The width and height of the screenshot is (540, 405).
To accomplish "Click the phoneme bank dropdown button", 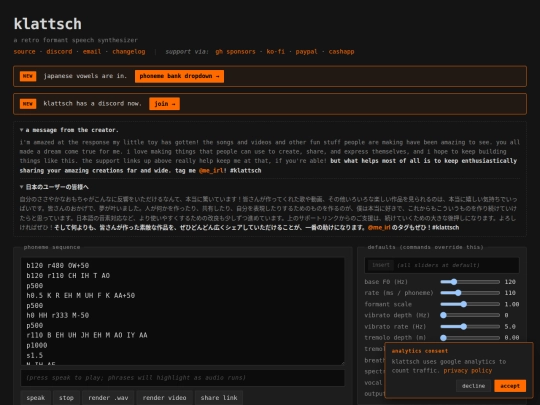I will pyautogui.click(x=179, y=76).
